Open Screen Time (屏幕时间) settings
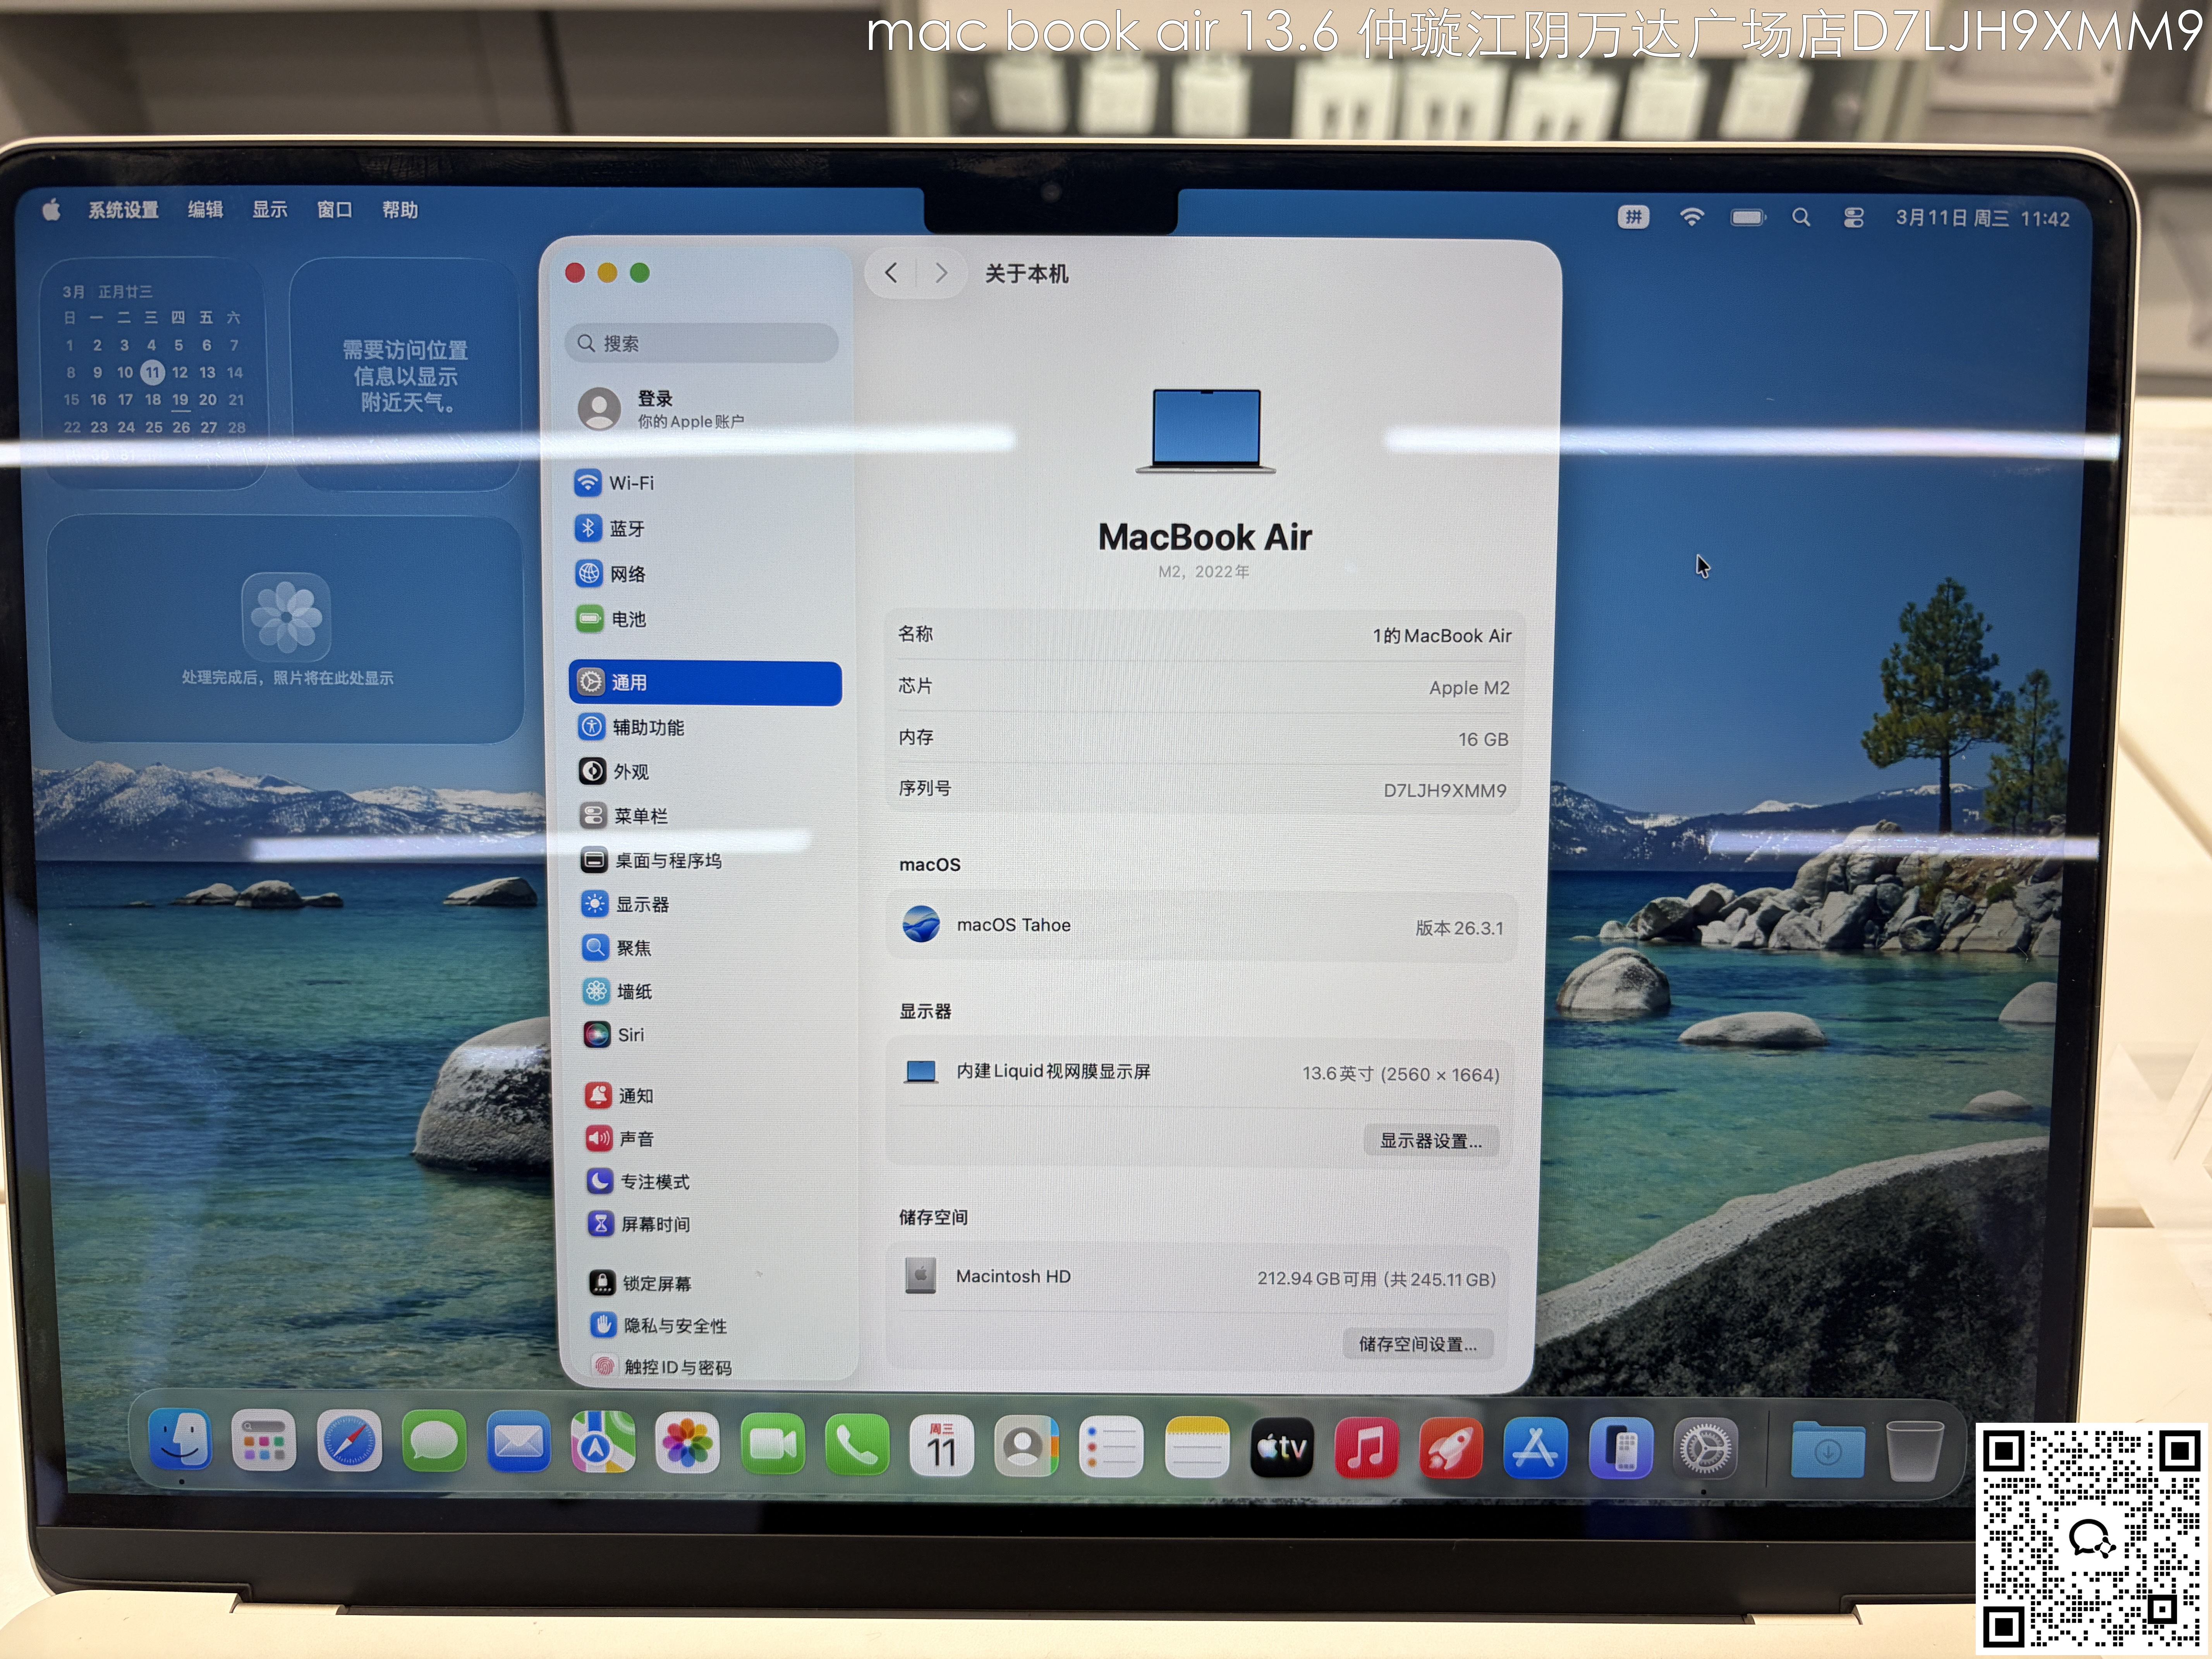 (654, 1224)
